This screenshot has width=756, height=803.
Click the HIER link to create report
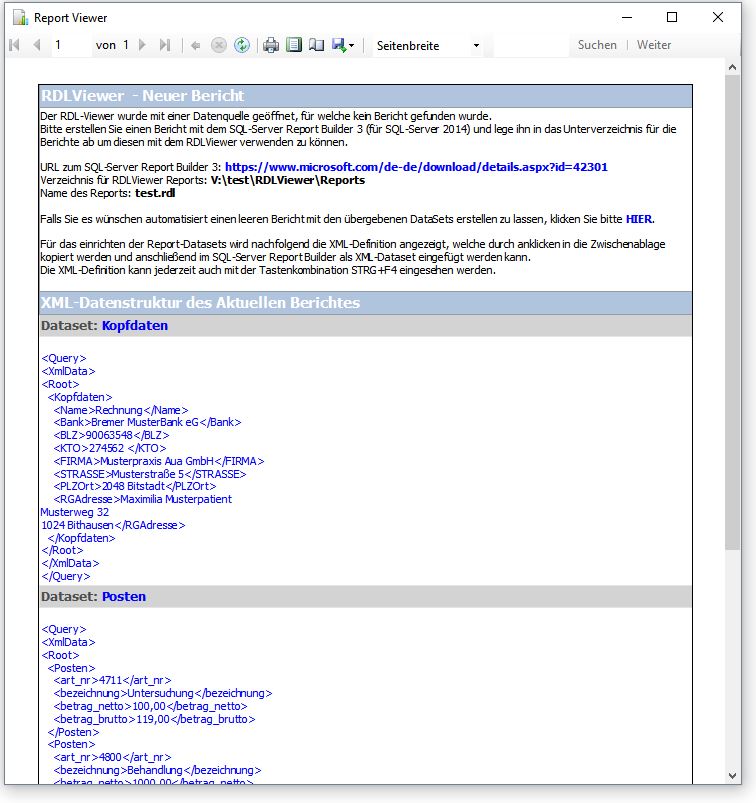pos(639,218)
